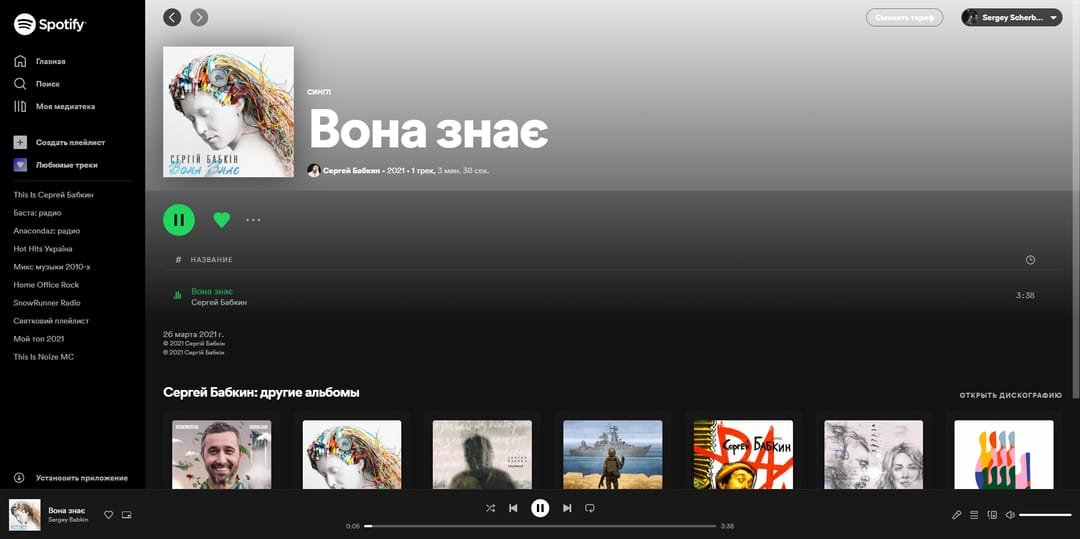Go back with the left arrow button
Image resolution: width=1080 pixels, height=539 pixels.
(172, 17)
